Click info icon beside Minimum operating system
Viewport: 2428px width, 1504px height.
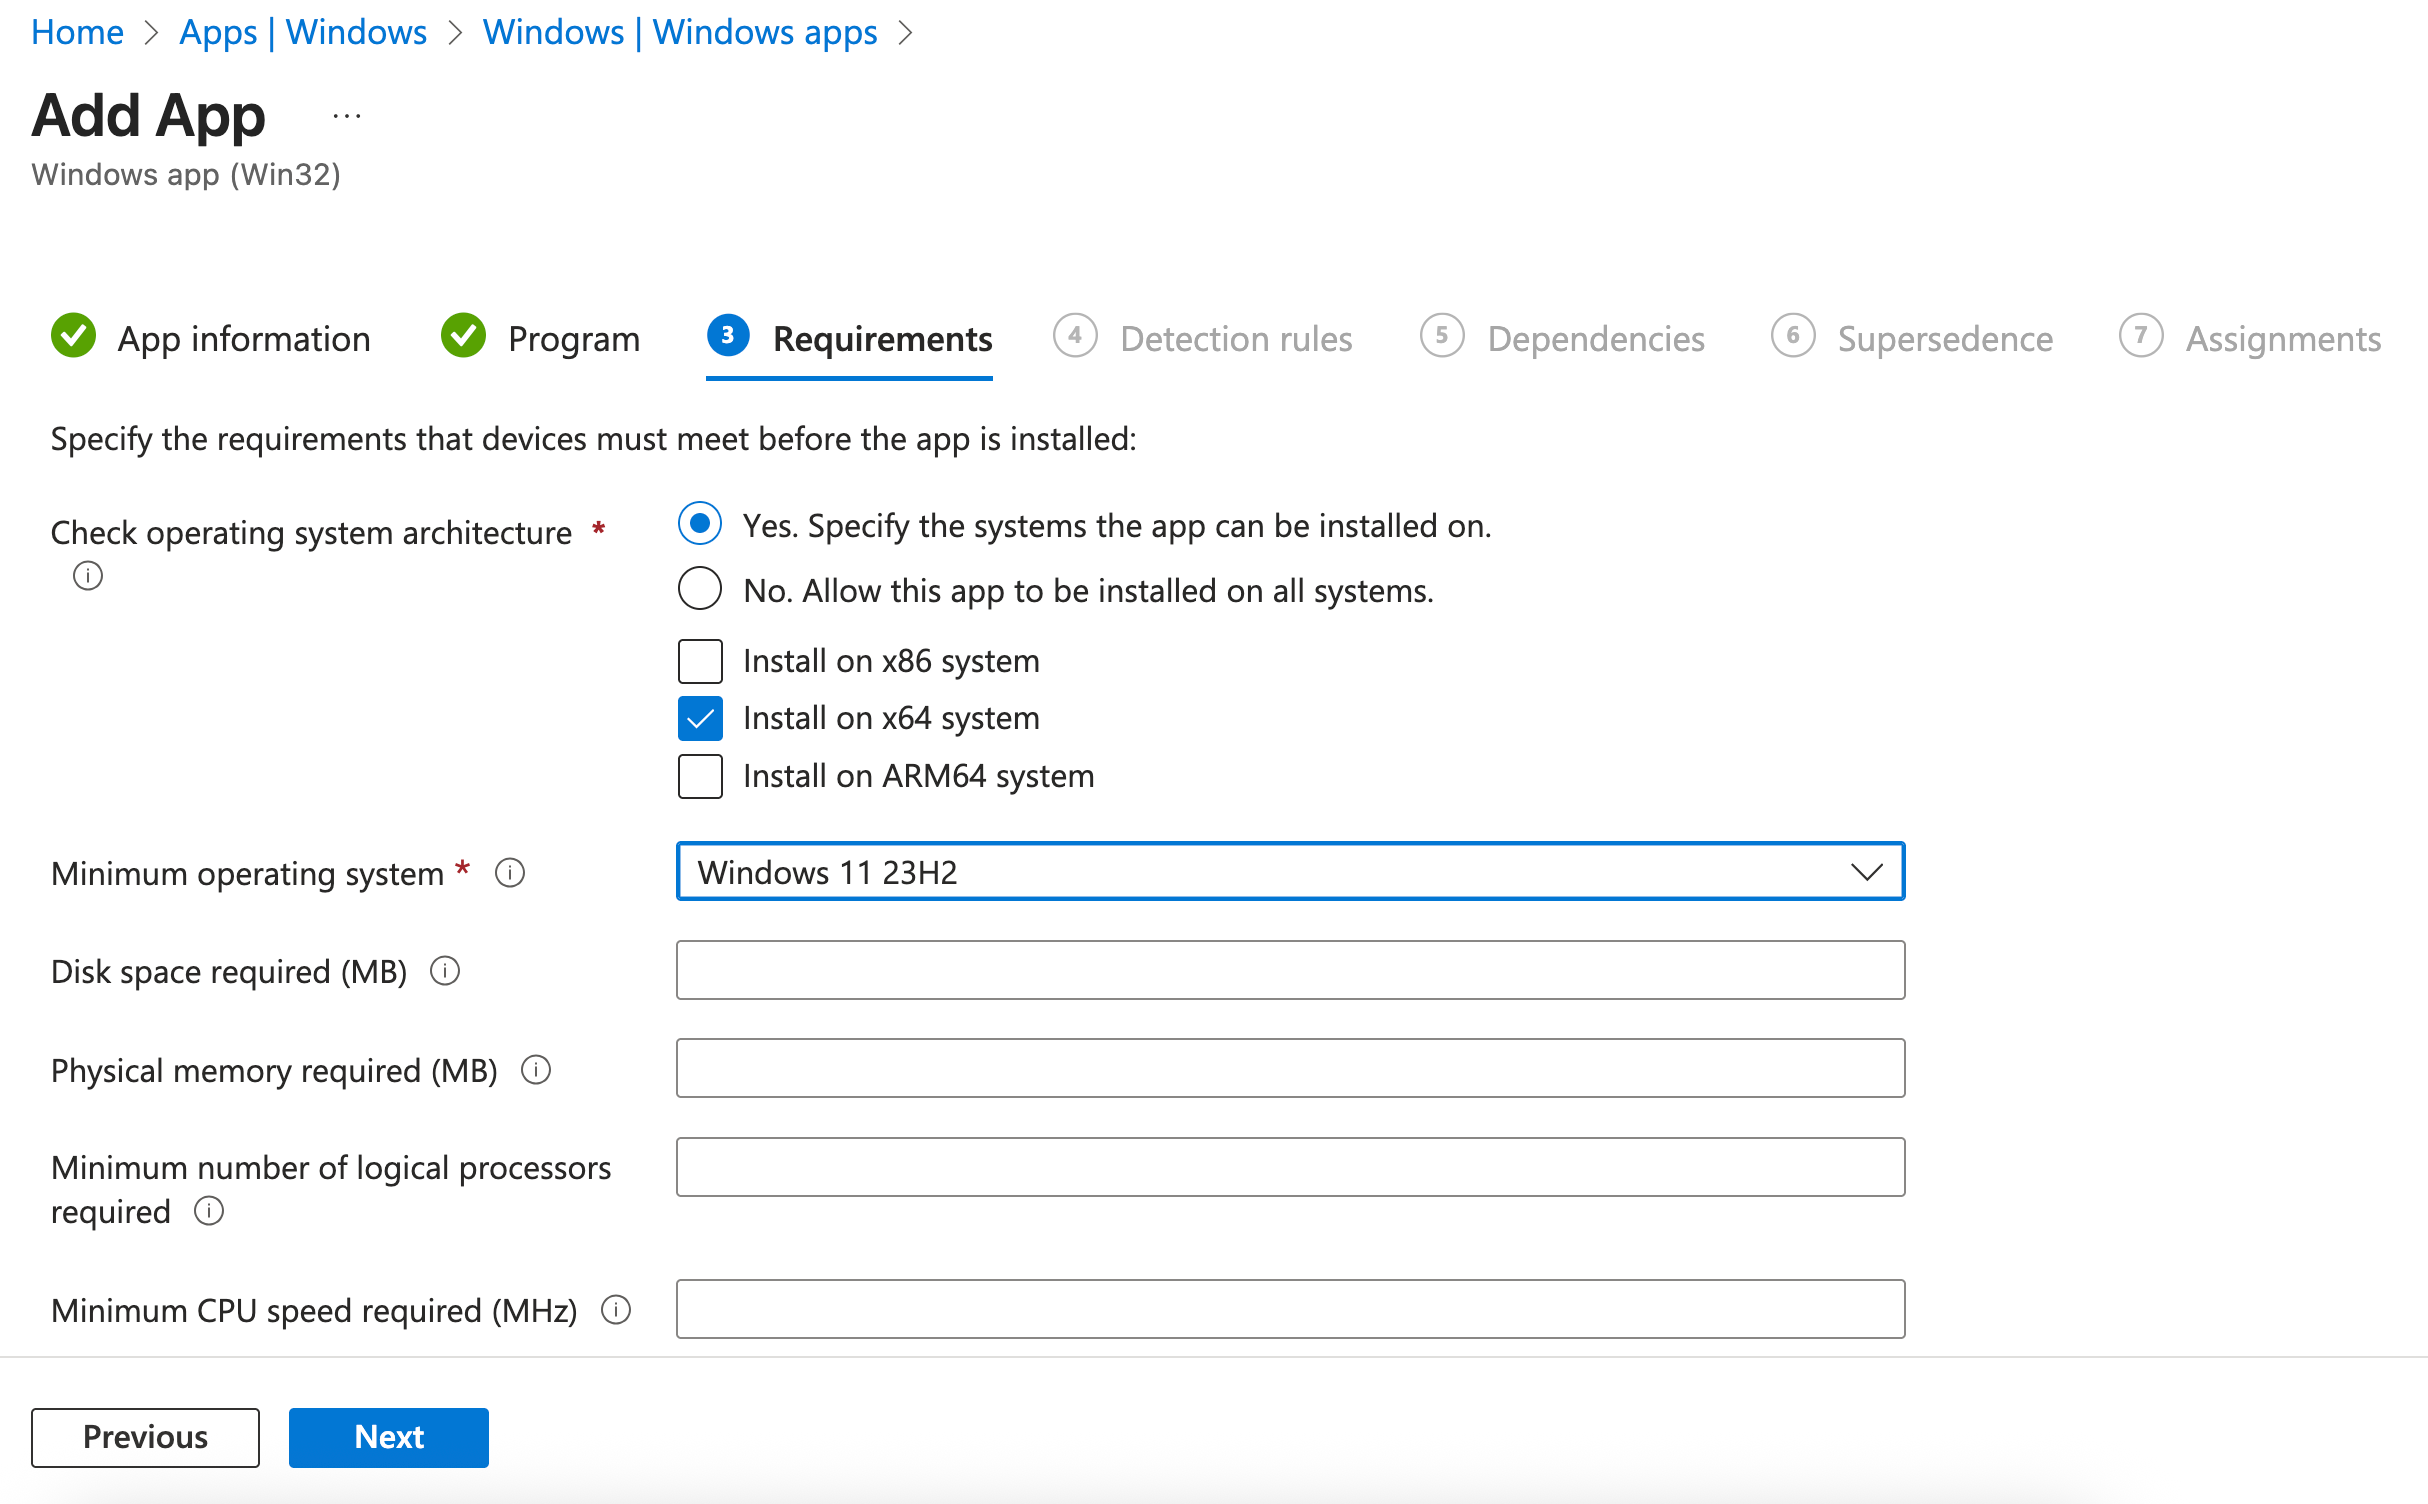(x=510, y=873)
